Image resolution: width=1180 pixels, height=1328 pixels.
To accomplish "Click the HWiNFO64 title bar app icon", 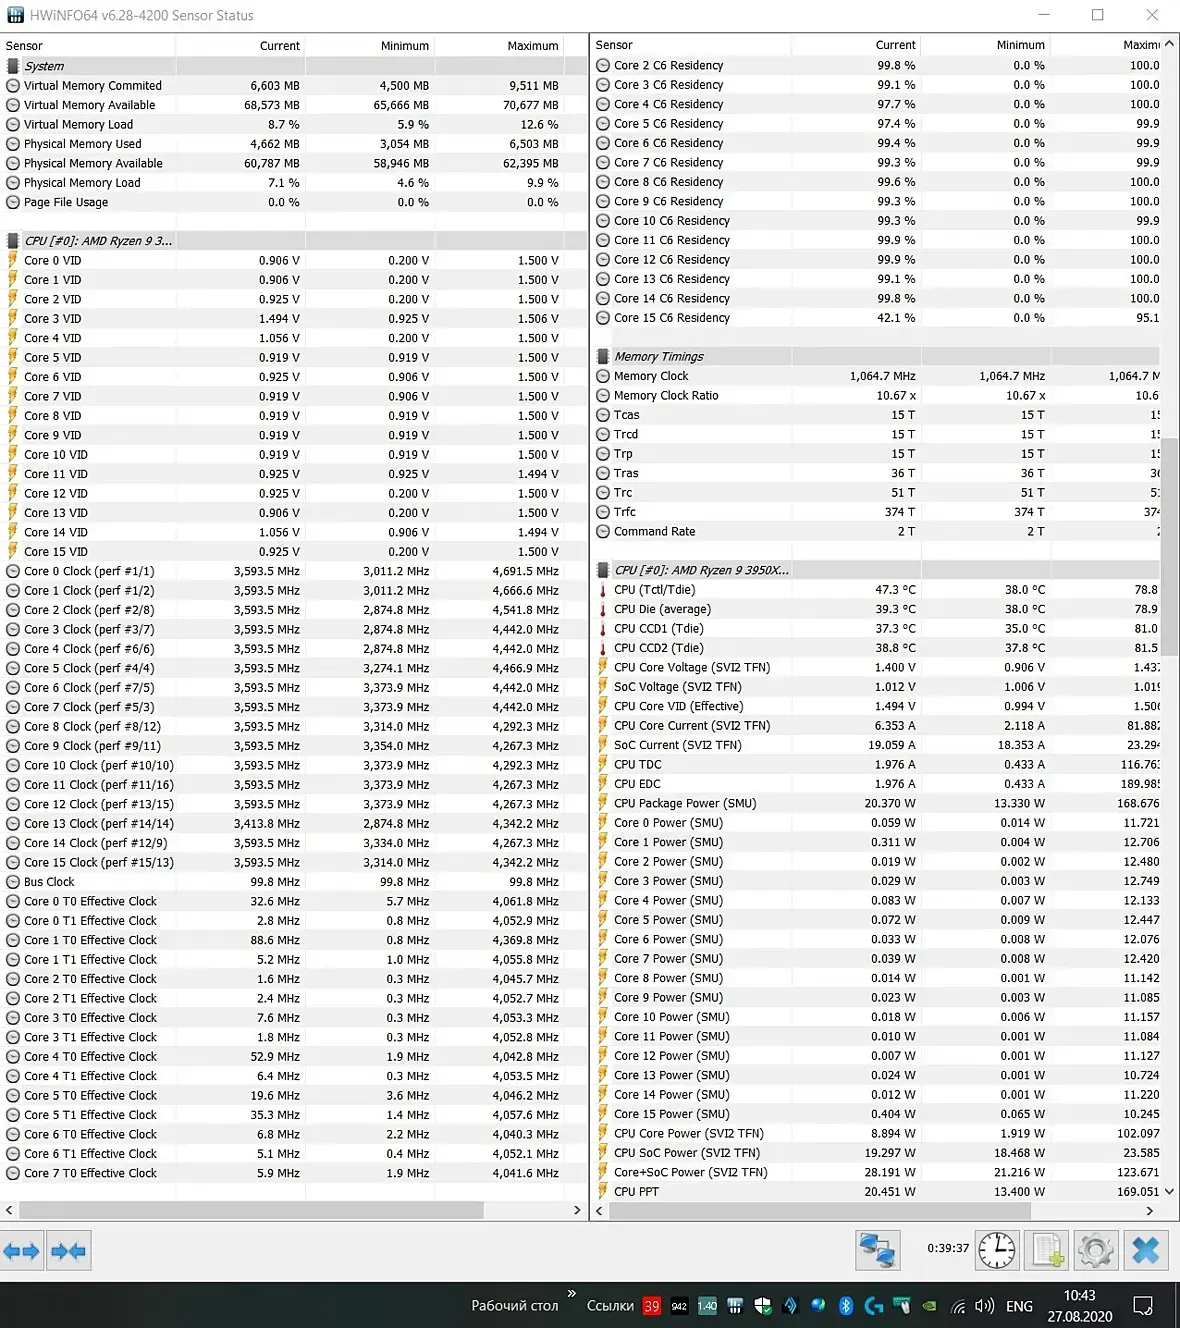I will [15, 15].
